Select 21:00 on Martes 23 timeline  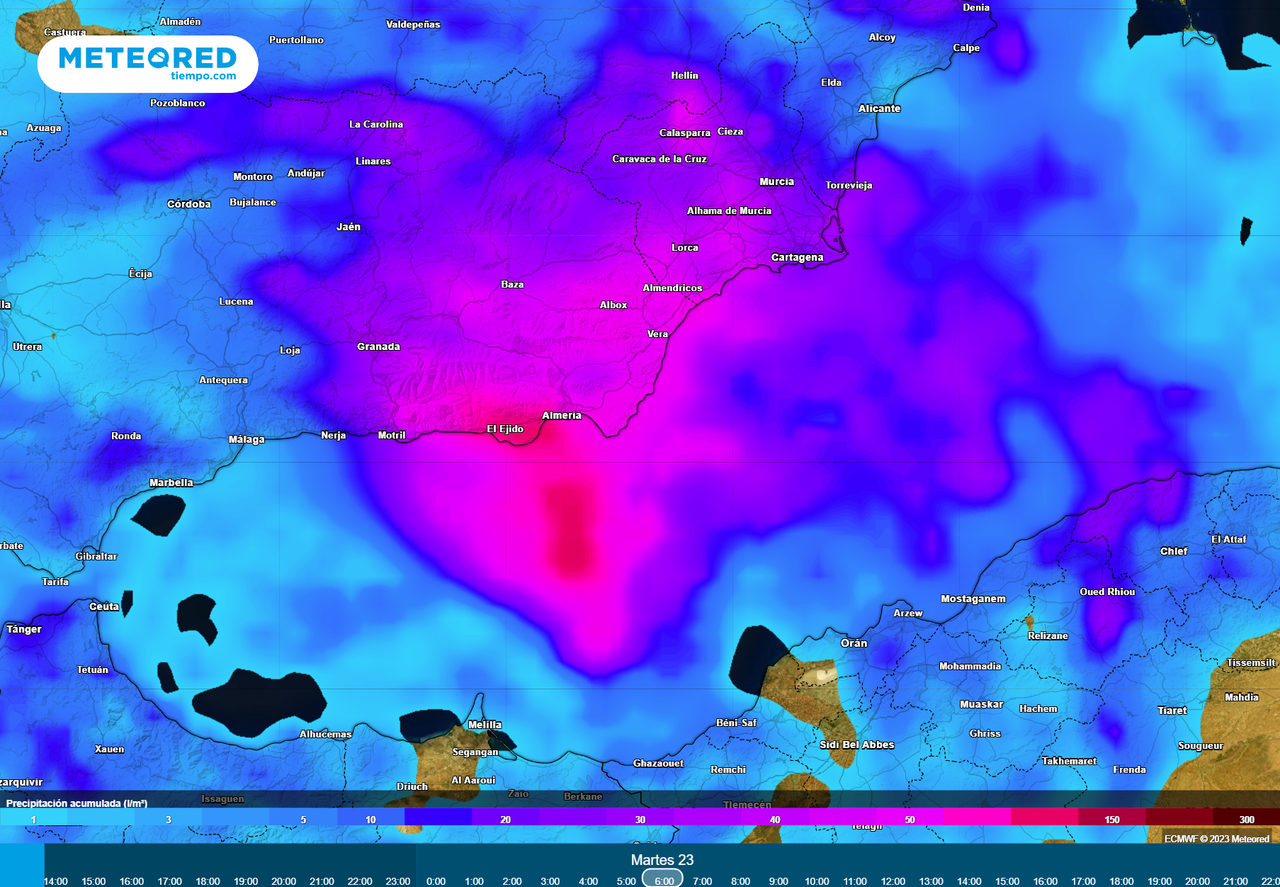tap(1235, 881)
